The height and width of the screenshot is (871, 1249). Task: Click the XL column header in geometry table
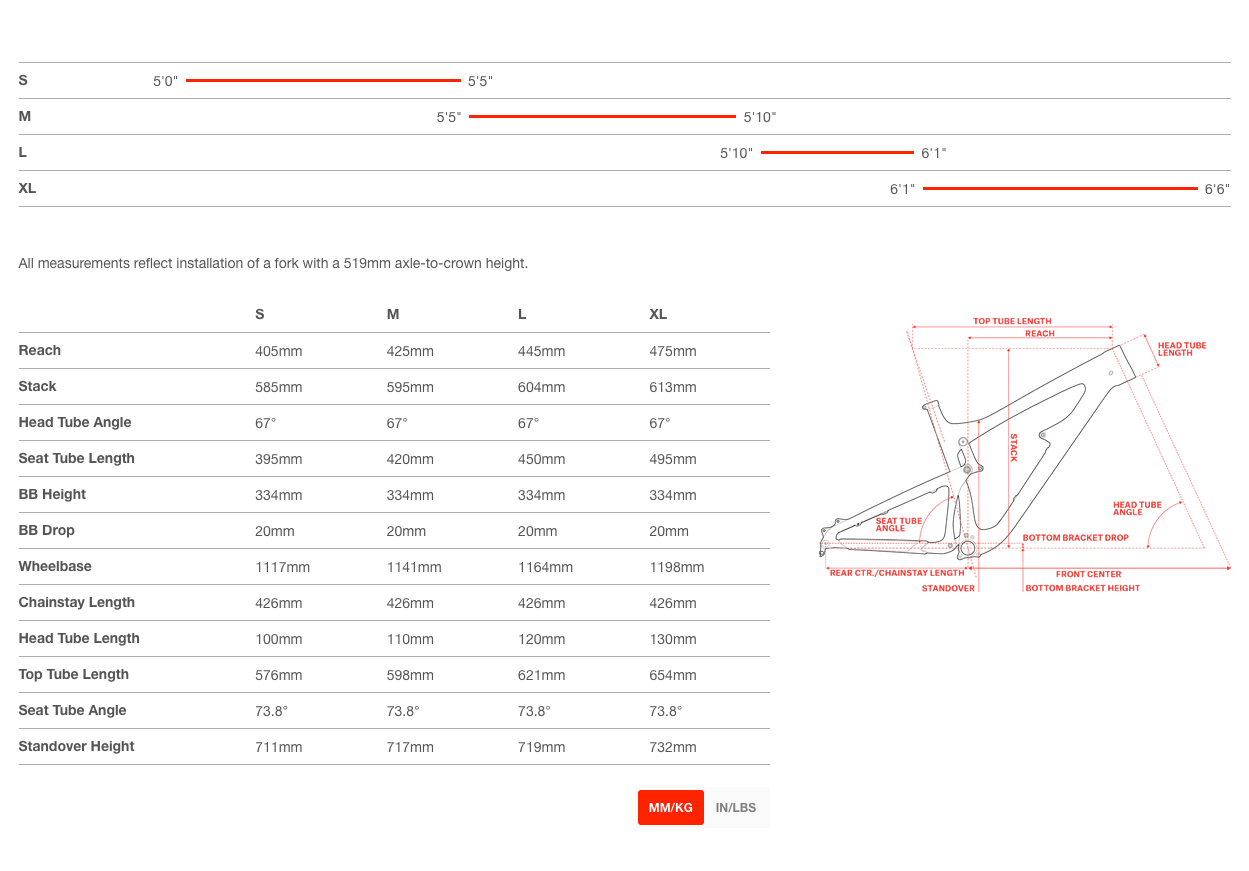coord(658,314)
